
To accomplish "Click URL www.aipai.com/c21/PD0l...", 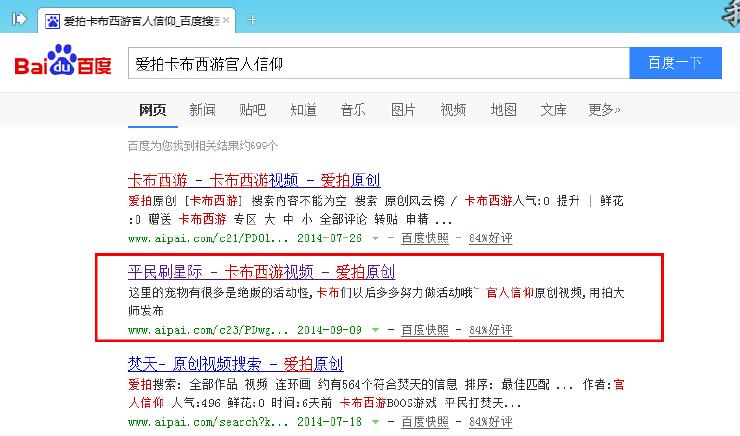I will pos(208,238).
